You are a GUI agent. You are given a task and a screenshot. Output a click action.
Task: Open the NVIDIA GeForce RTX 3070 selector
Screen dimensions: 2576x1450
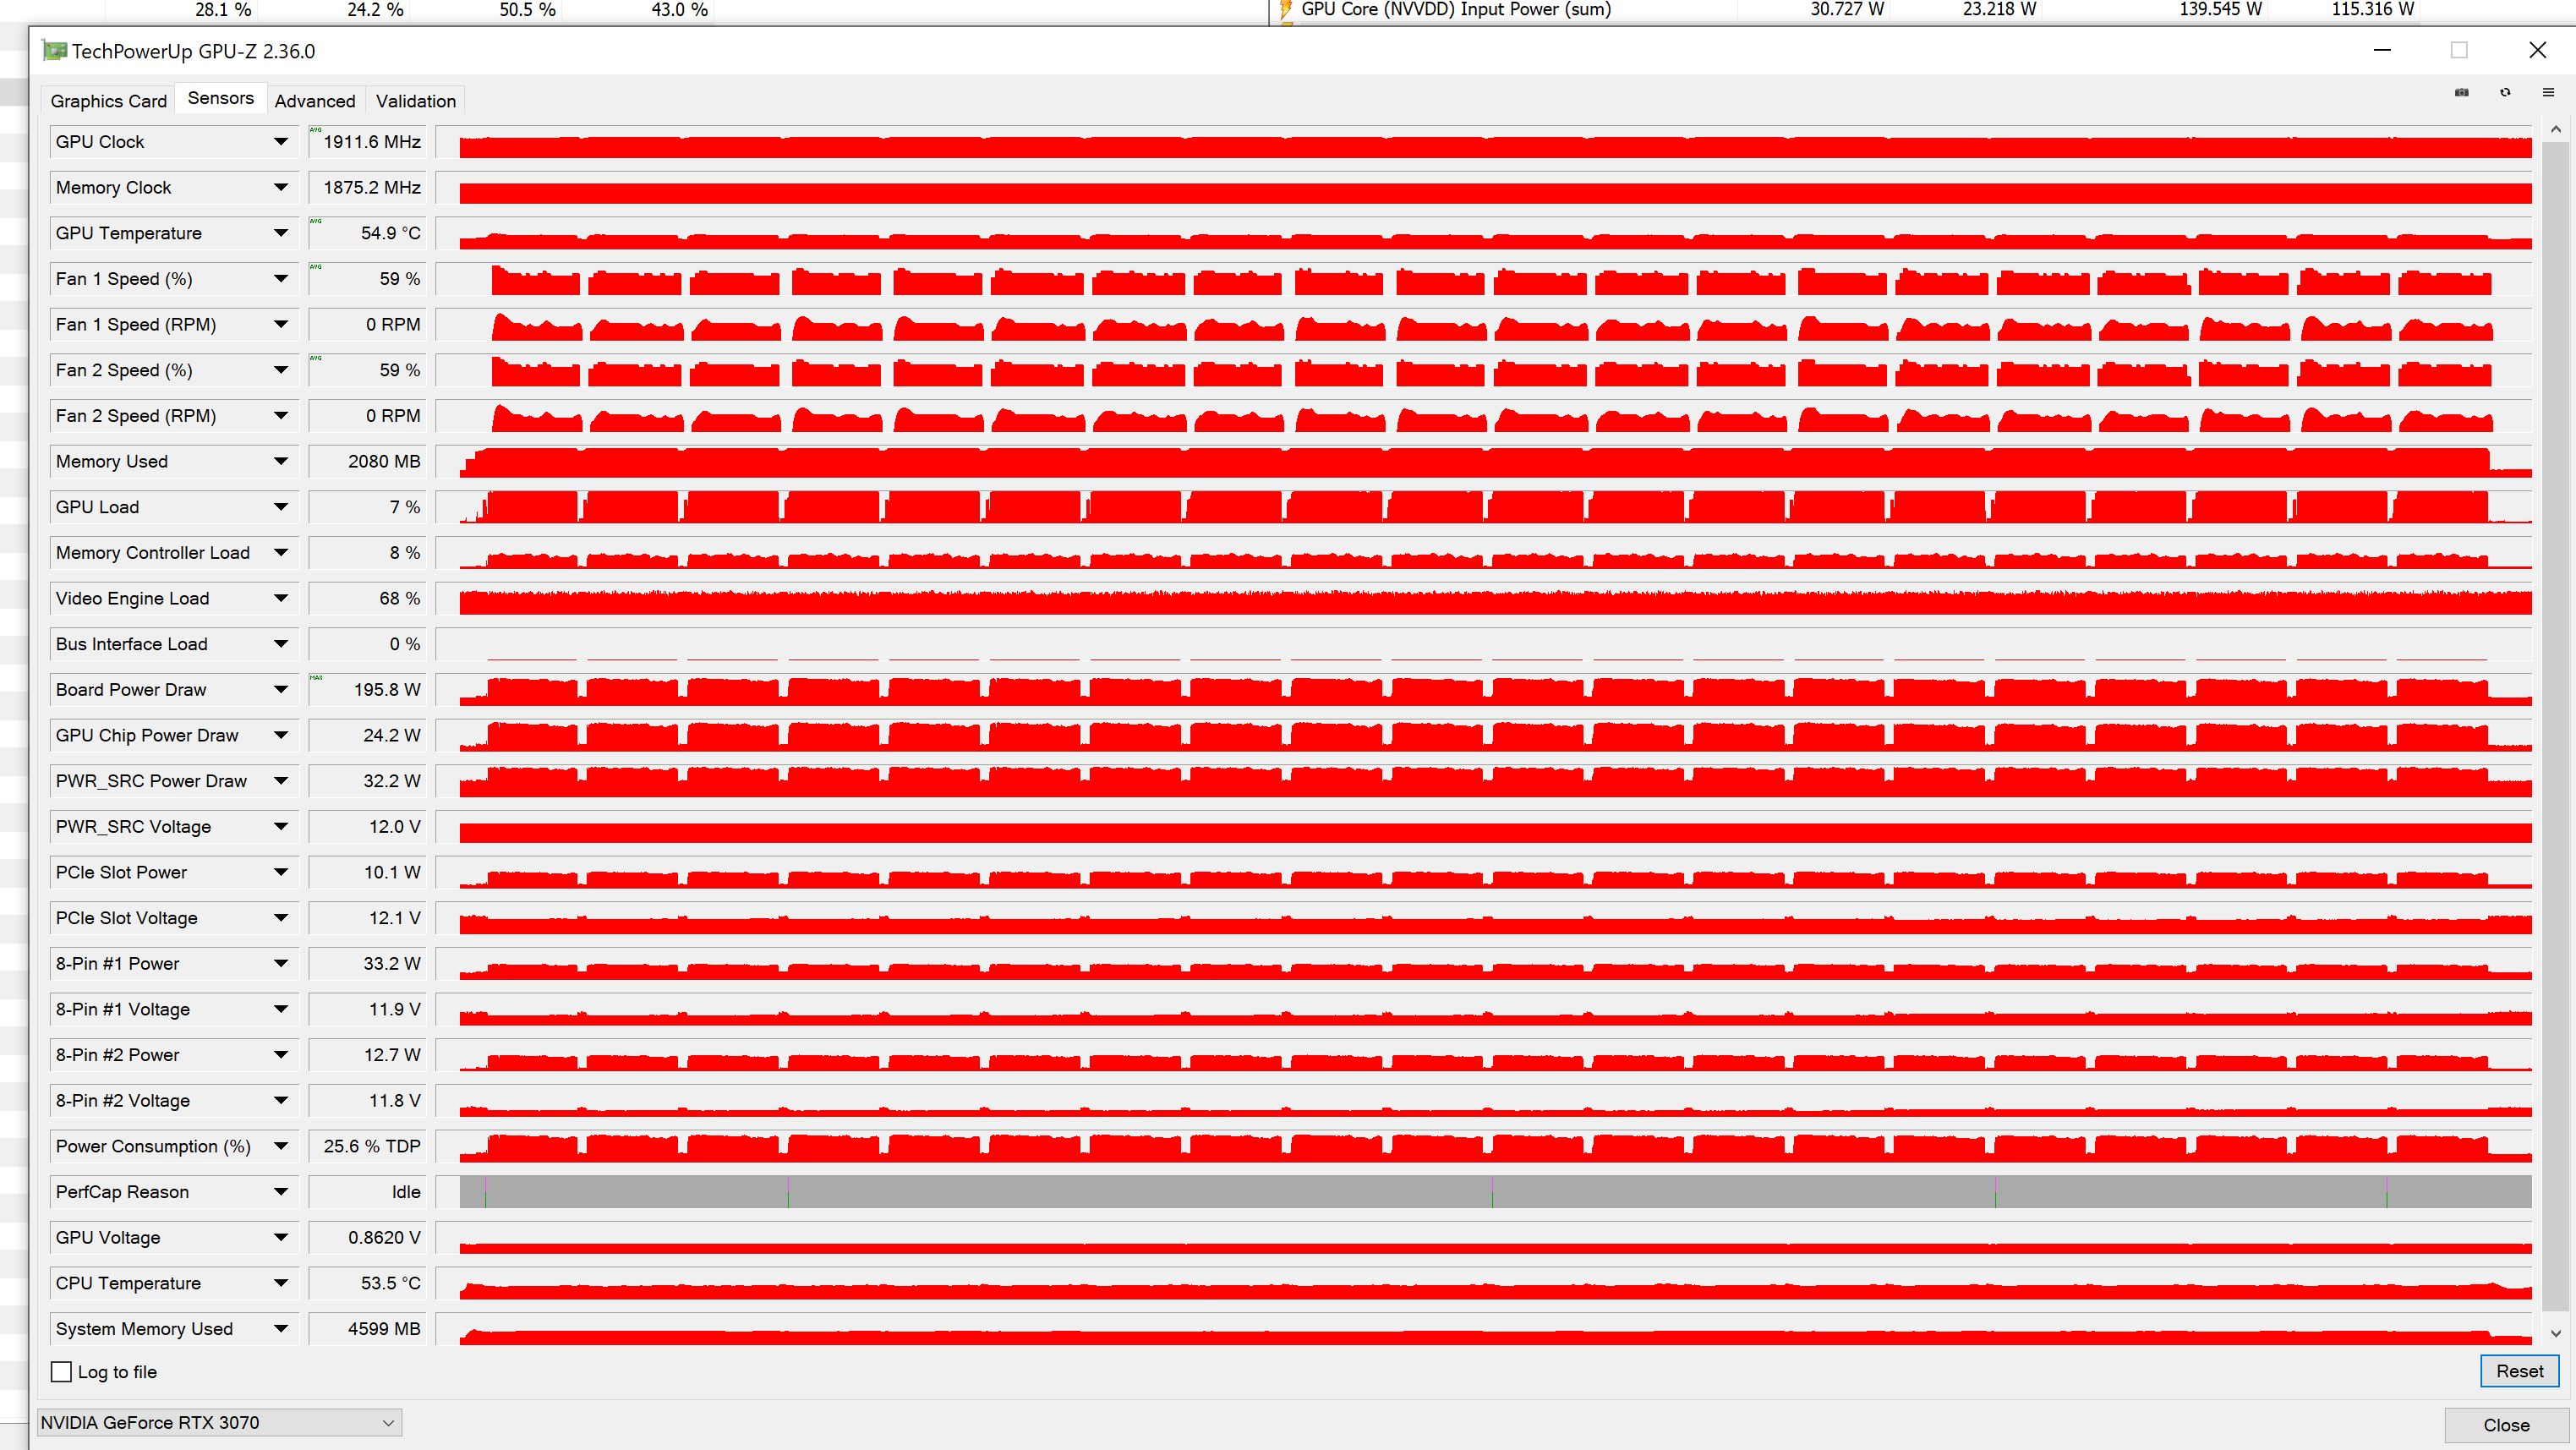point(219,1422)
